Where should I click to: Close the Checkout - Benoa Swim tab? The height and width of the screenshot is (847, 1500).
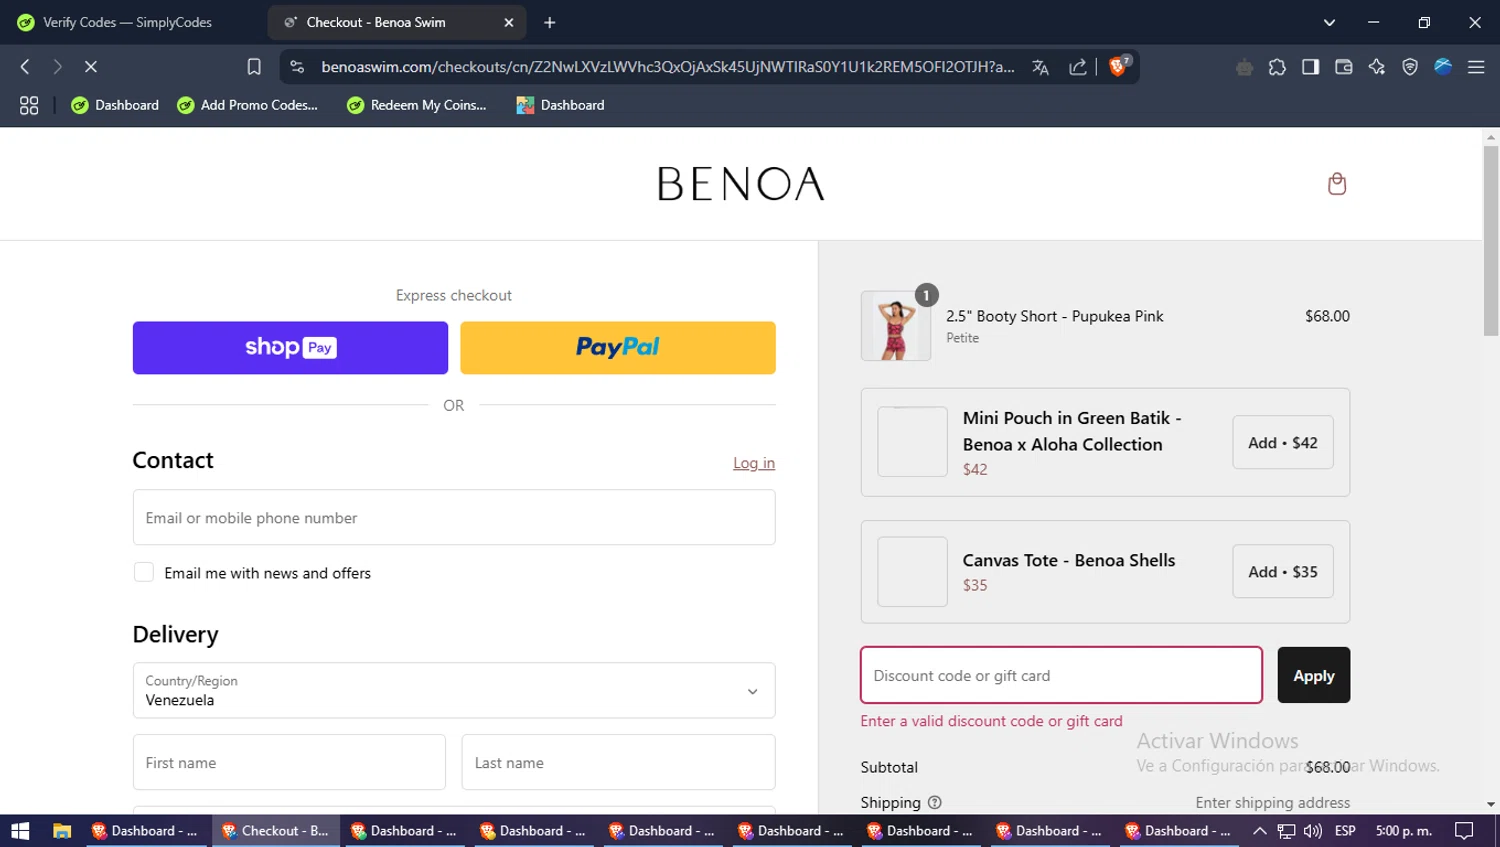tap(508, 22)
